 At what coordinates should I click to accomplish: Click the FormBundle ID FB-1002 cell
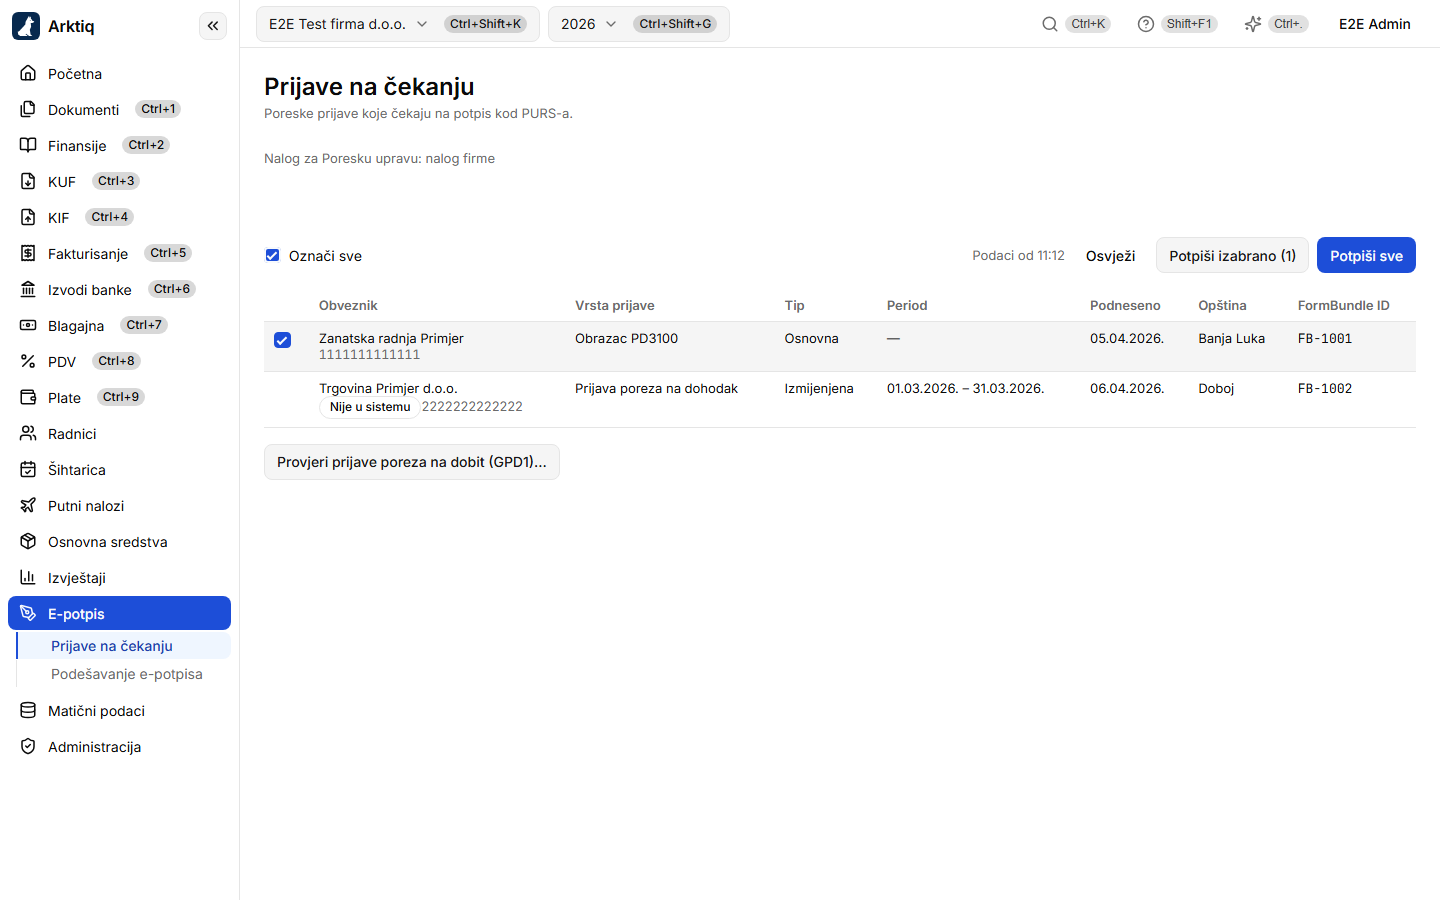1325,388
